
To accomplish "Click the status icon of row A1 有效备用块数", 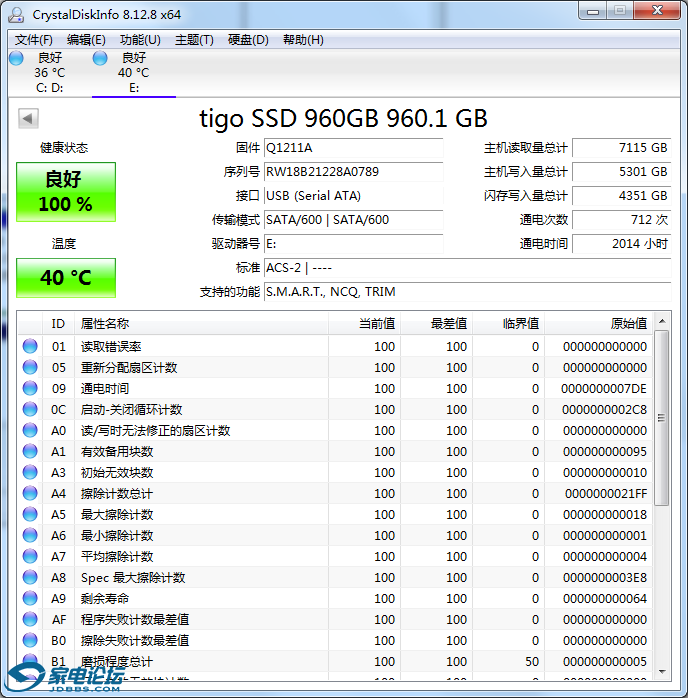I will coord(30,451).
